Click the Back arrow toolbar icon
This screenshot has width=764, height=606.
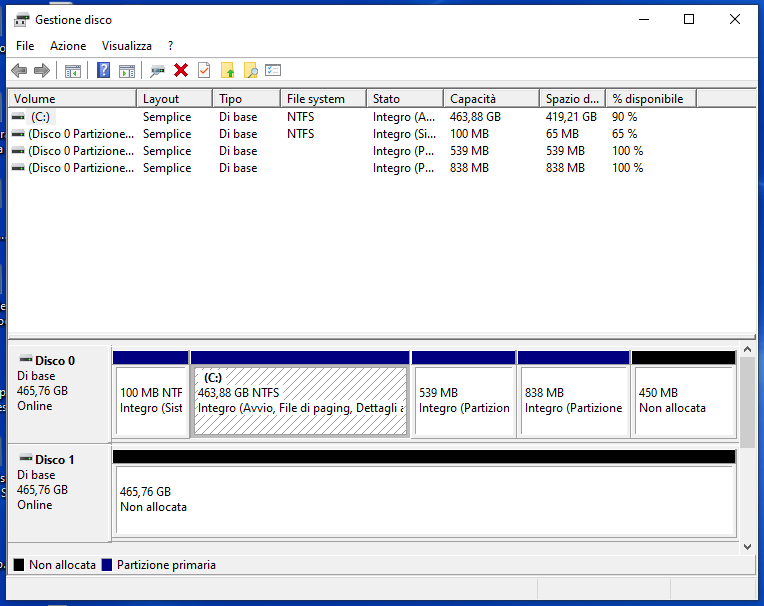tap(19, 70)
